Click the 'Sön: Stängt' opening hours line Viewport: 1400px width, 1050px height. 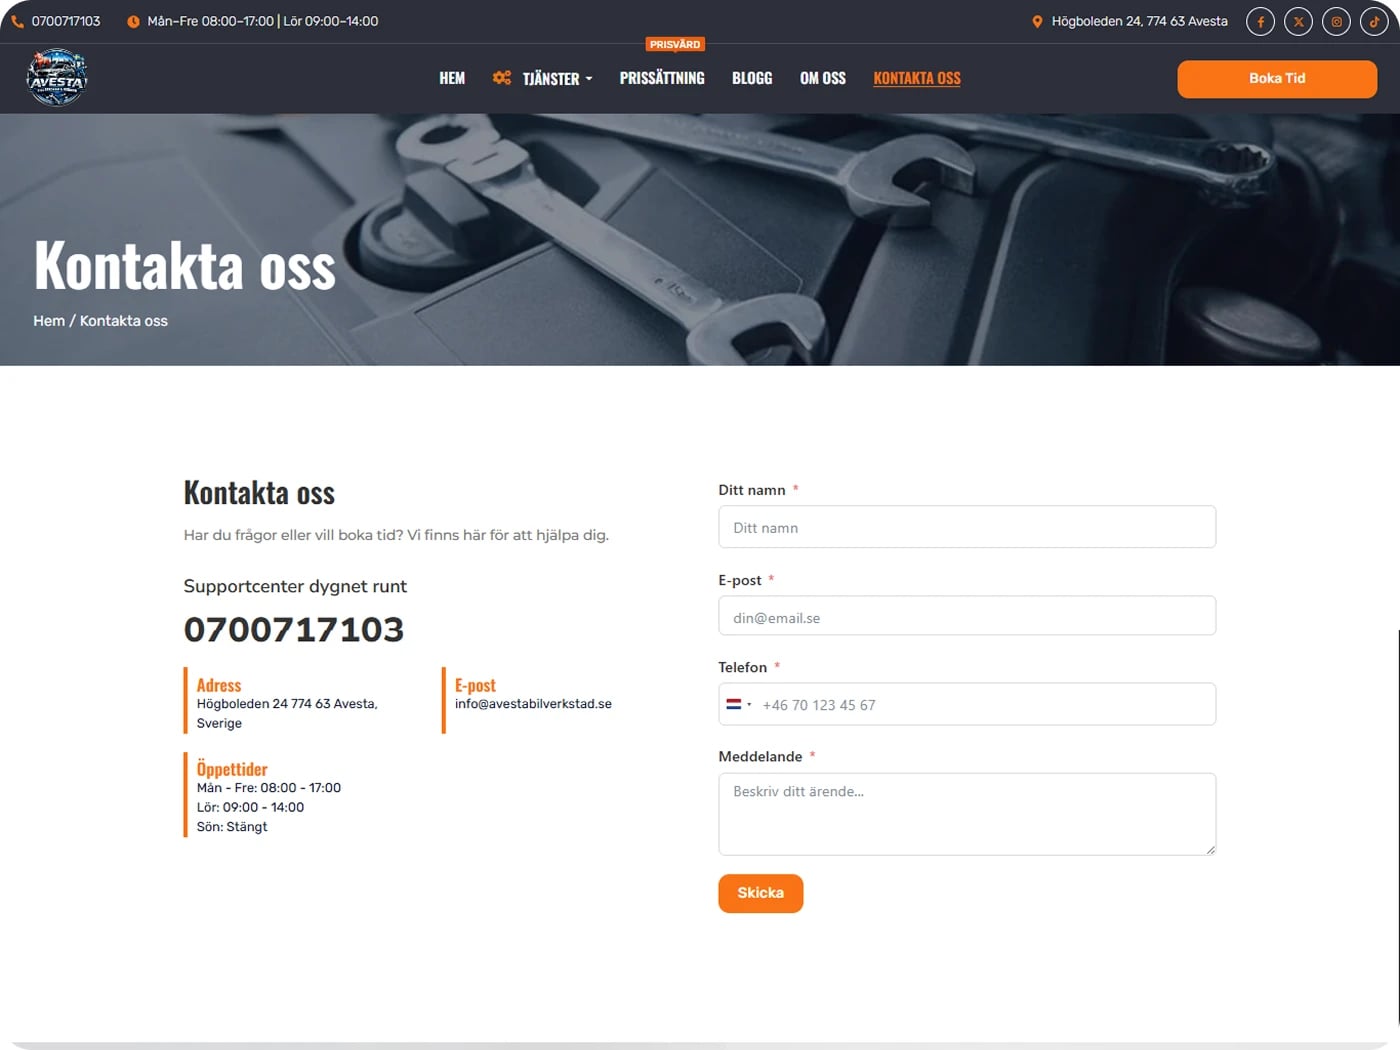232,827
